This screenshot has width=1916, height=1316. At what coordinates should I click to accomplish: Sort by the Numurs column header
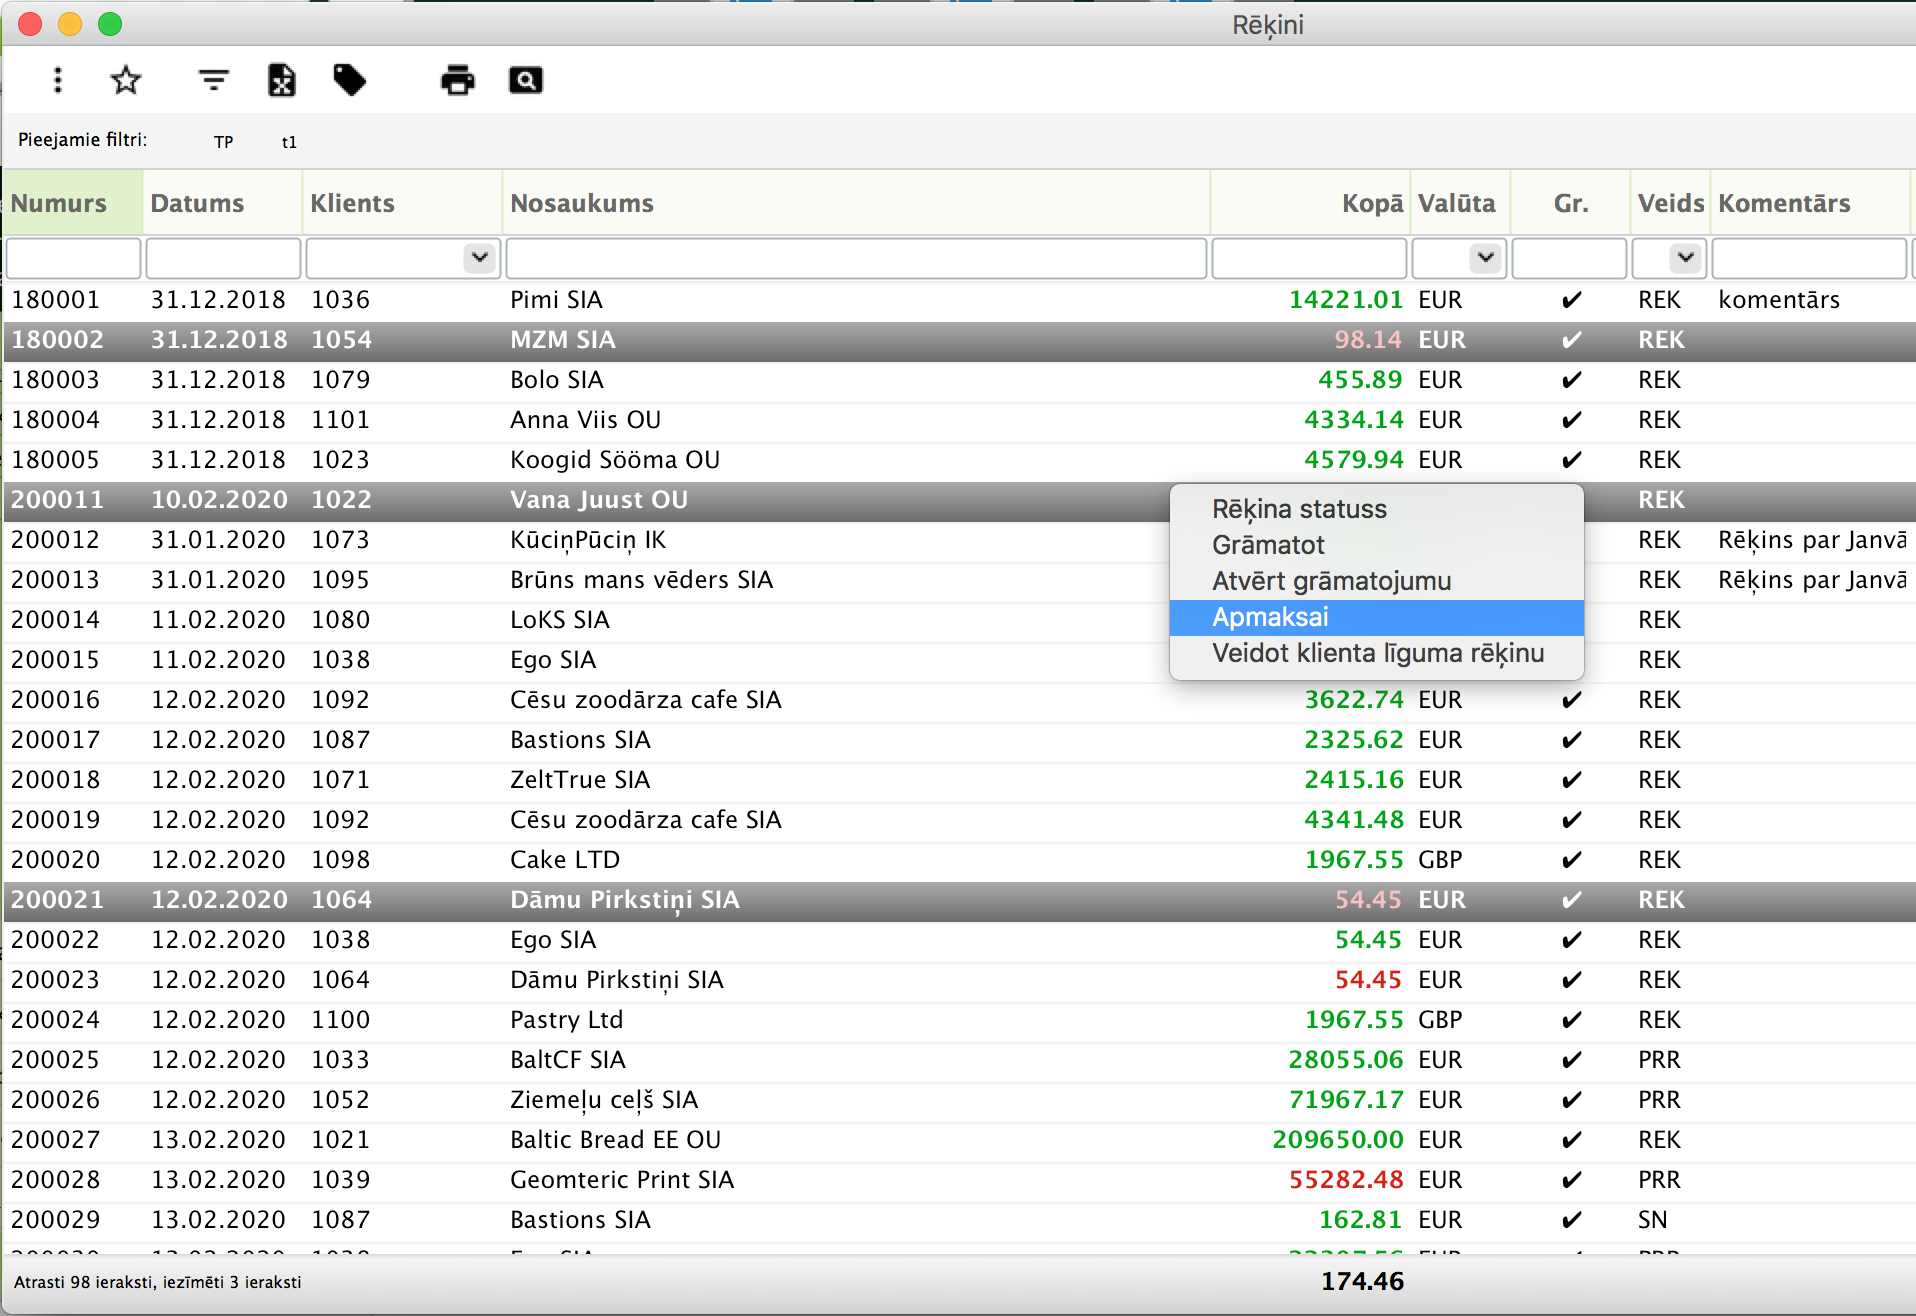point(73,203)
